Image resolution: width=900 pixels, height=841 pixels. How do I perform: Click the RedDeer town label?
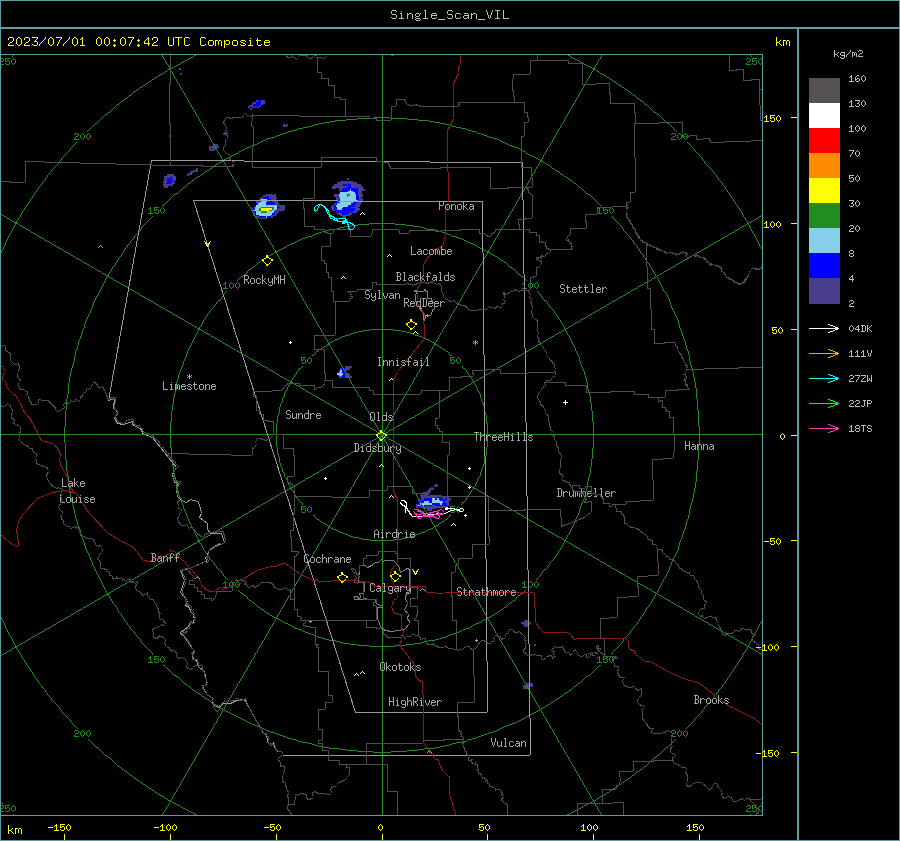424,303
